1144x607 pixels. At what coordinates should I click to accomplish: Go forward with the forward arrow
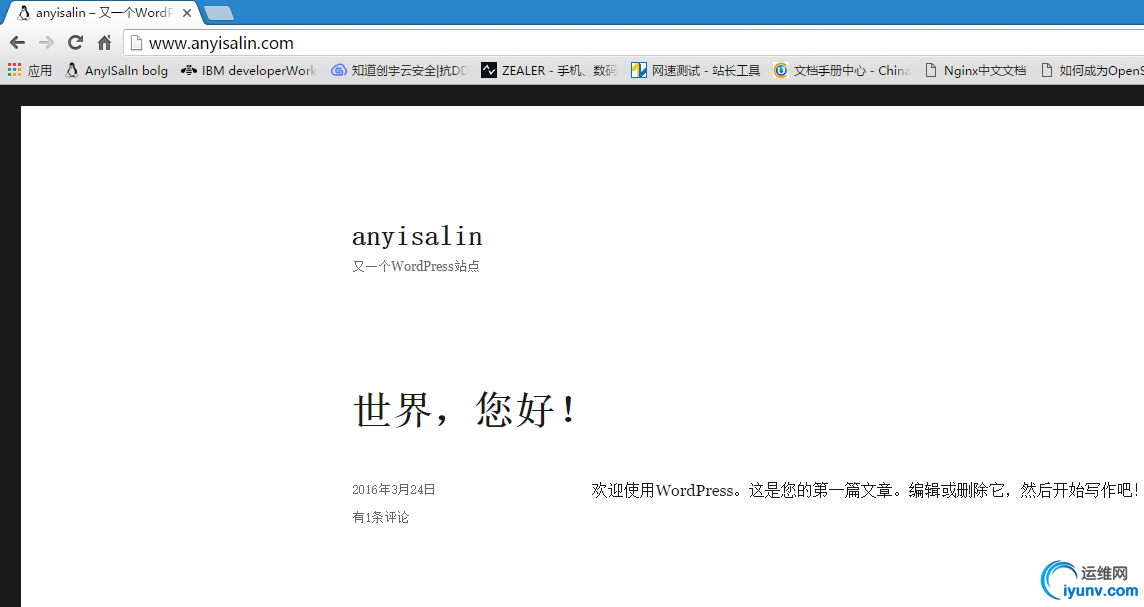[47, 43]
